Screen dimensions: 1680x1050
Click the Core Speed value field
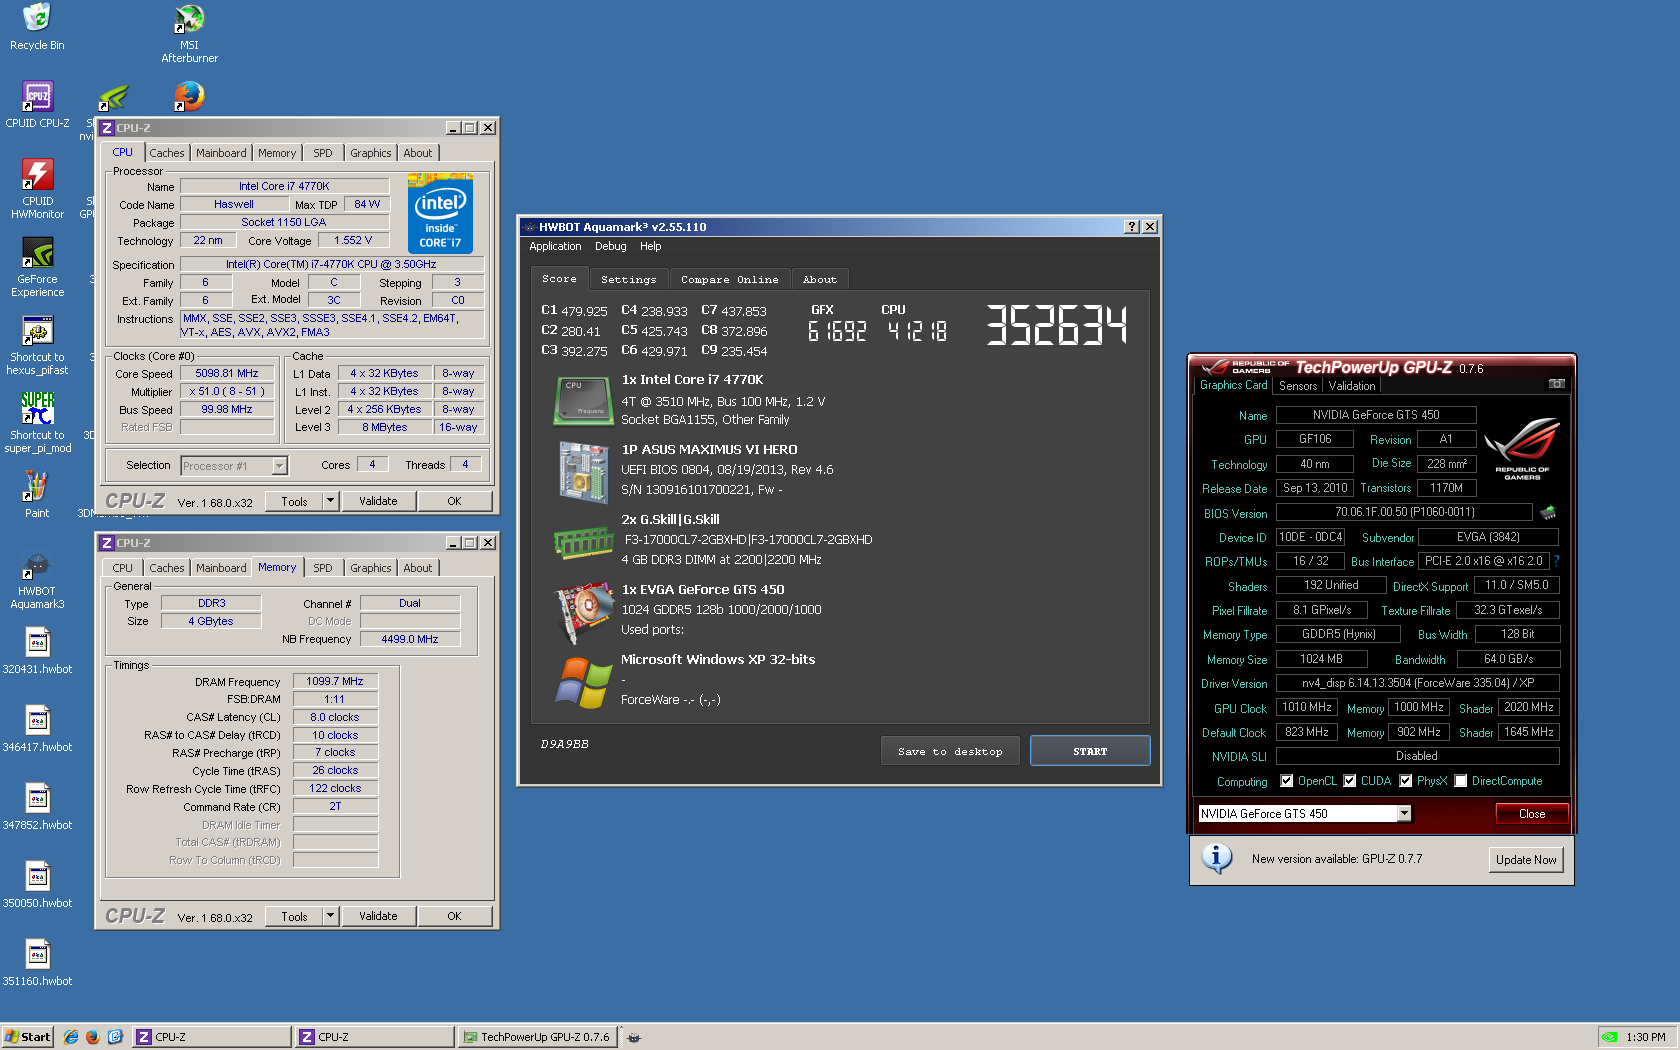[x=227, y=374]
